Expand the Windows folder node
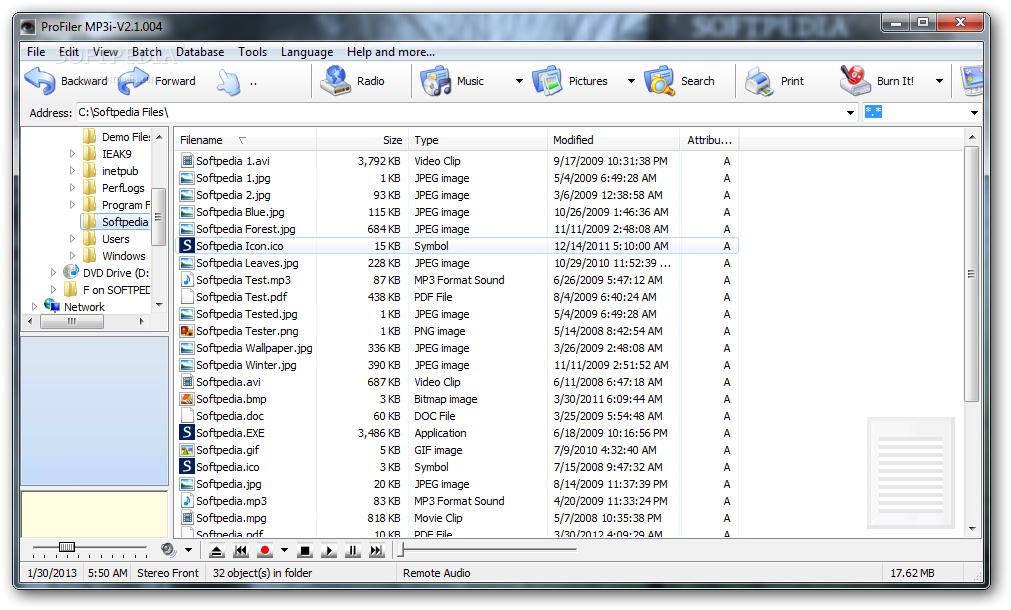 click(72, 255)
